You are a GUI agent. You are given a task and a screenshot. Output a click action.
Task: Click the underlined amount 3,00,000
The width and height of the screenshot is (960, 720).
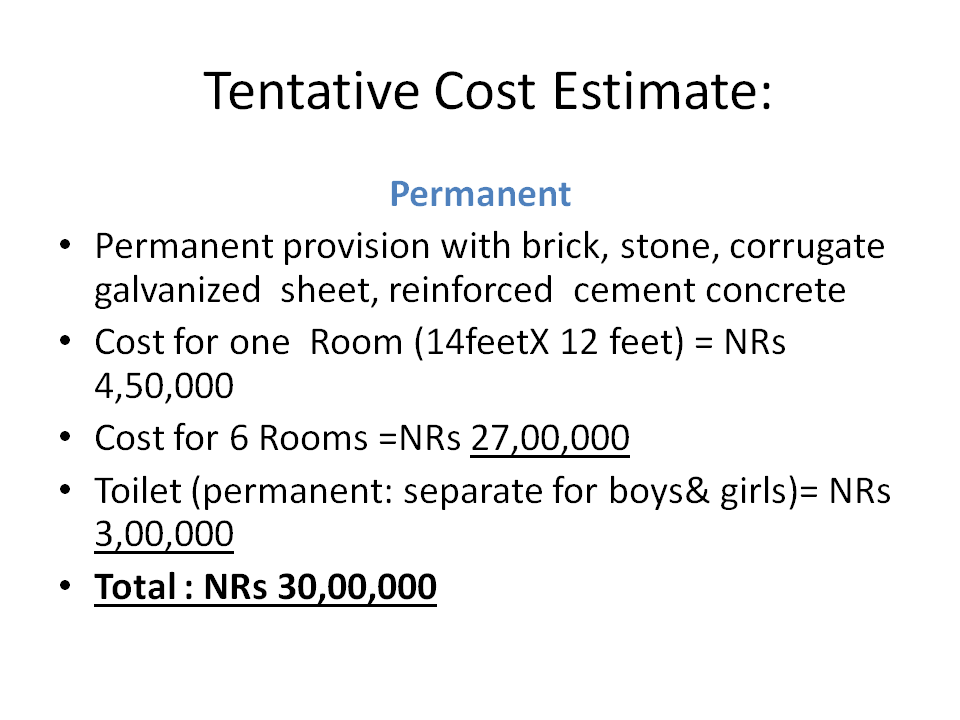click(x=164, y=534)
